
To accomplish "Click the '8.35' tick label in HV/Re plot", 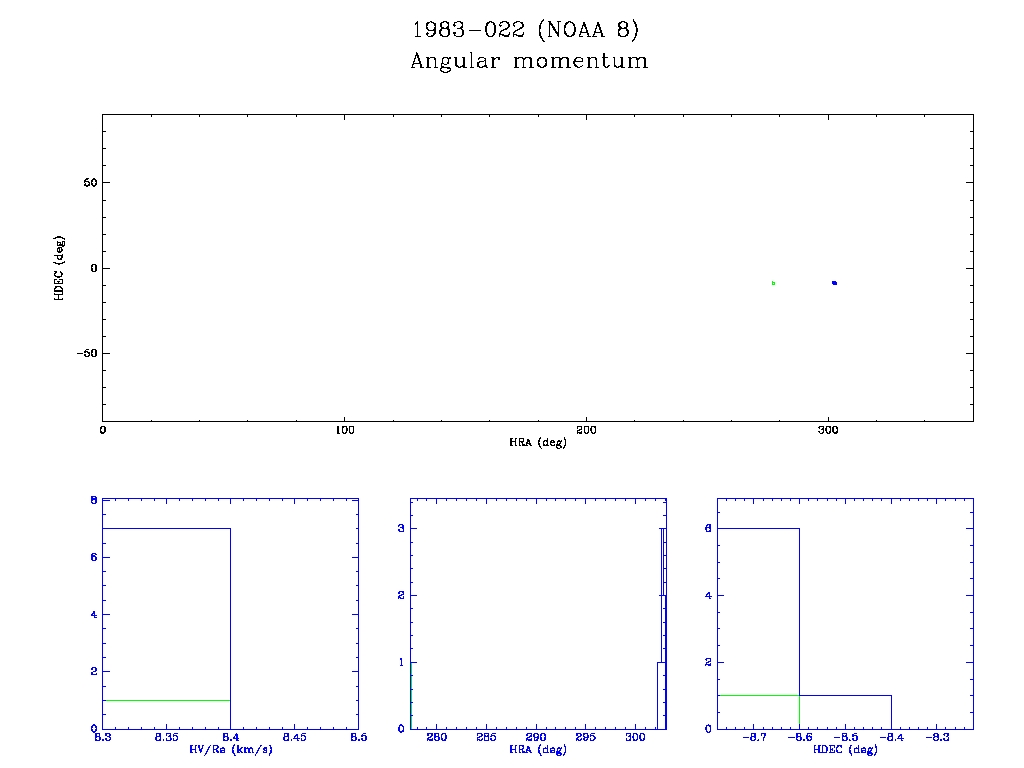I will point(167,737).
